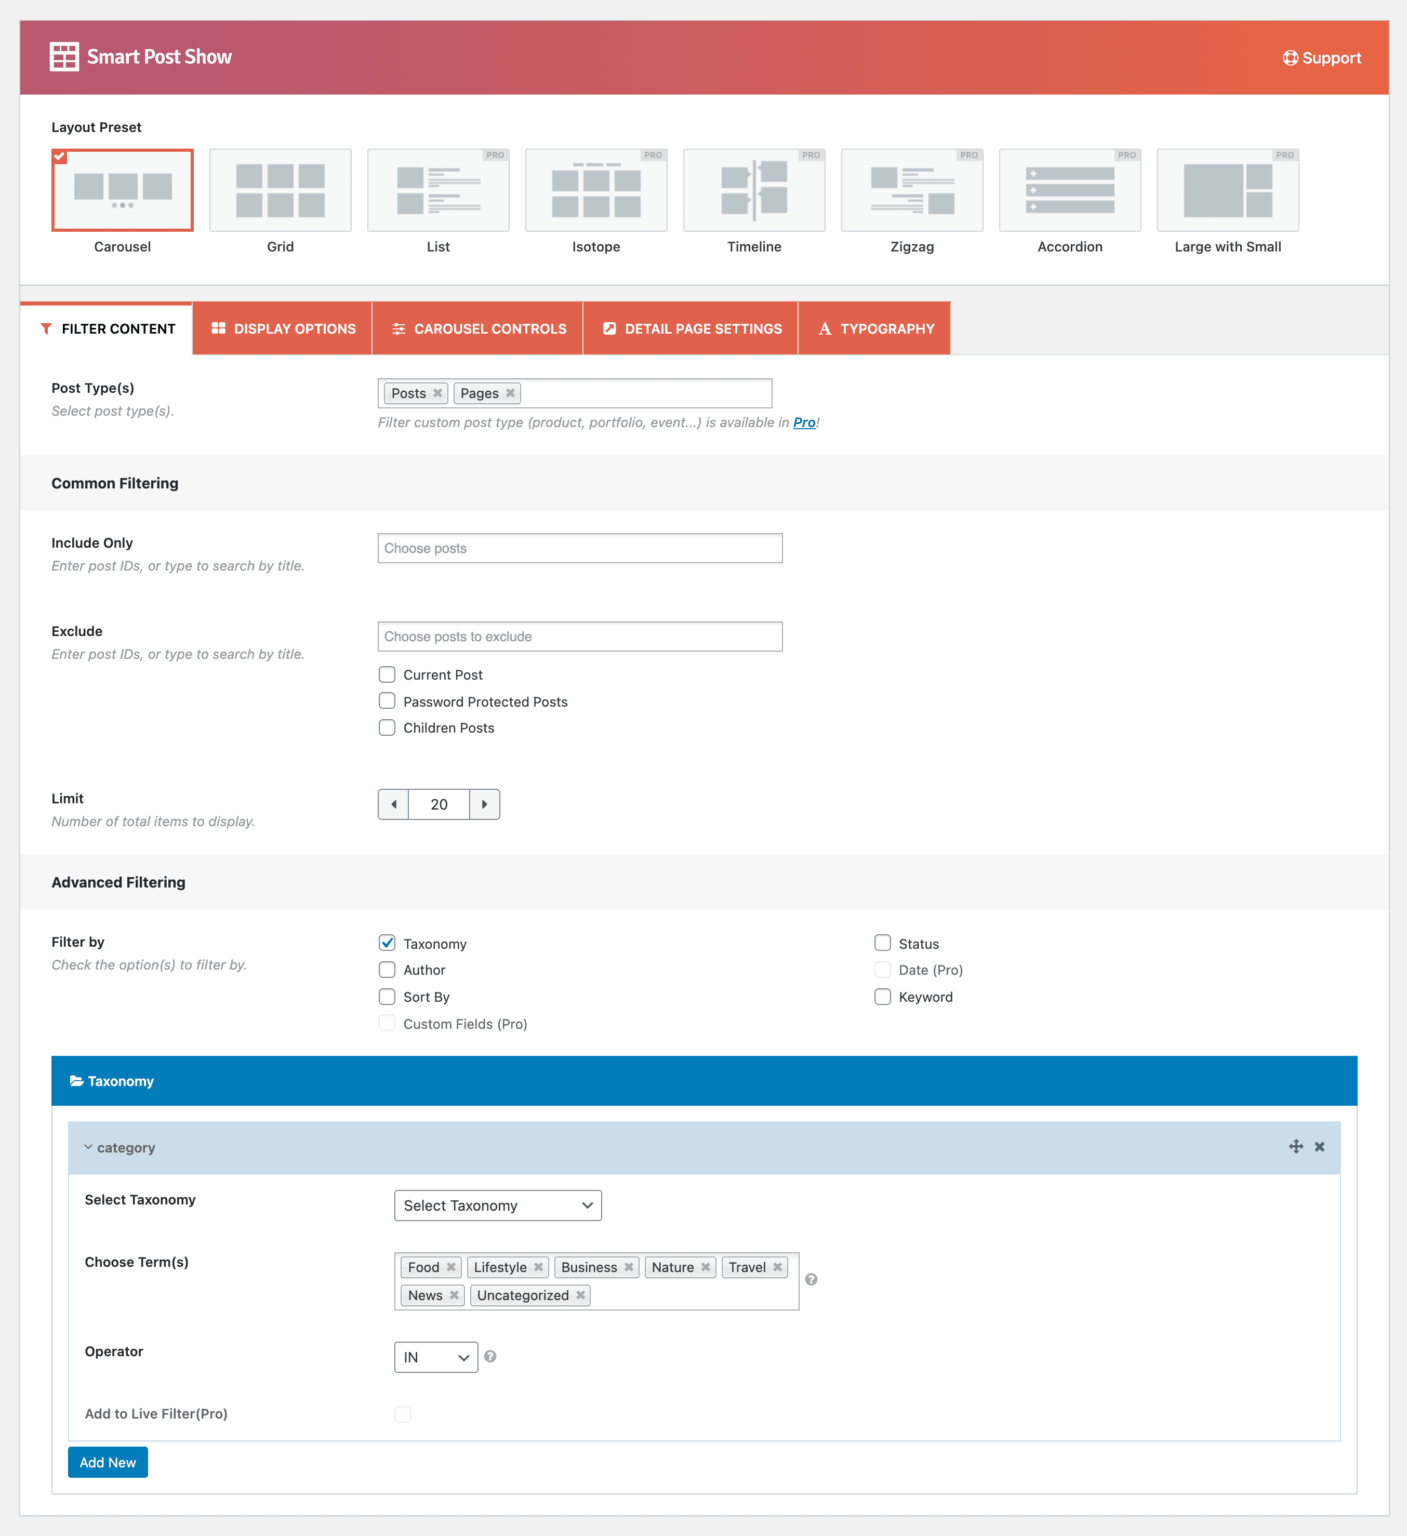
Task: Enable filtering by Author
Action: tap(387, 969)
